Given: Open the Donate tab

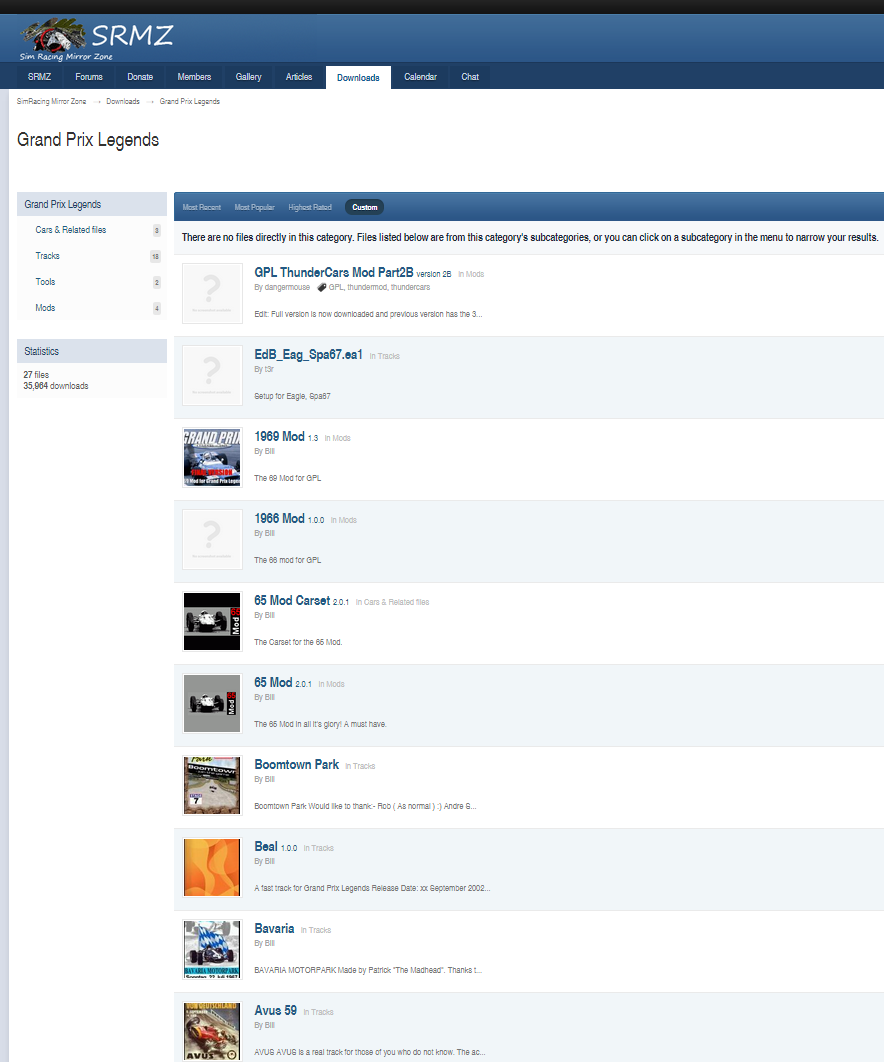Looking at the screenshot, I should tap(140, 77).
